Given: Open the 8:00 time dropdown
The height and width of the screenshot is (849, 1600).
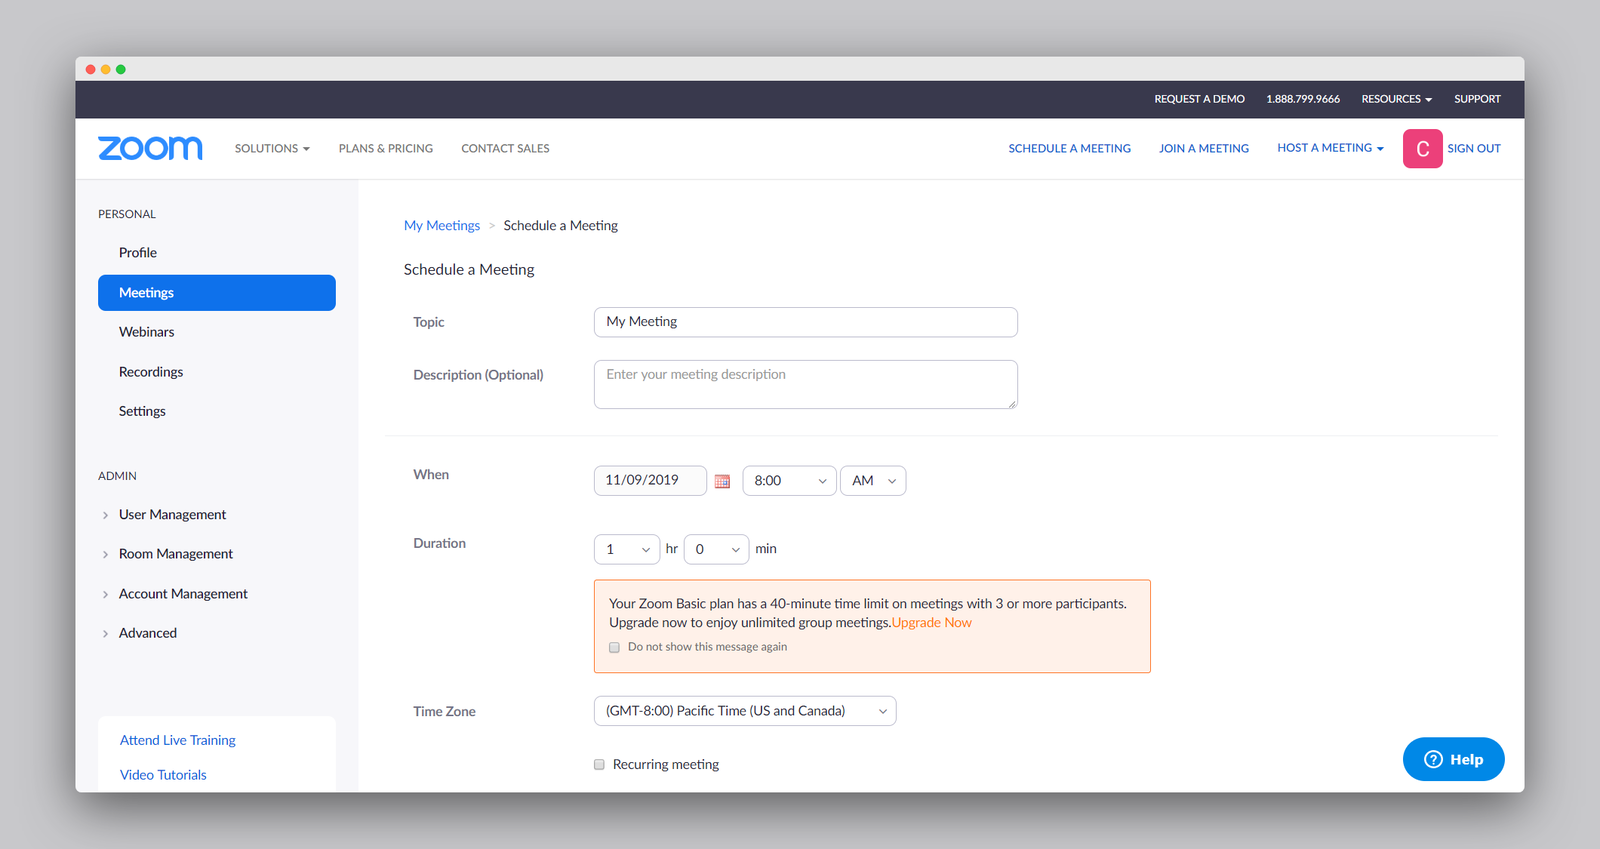Looking at the screenshot, I should coord(789,481).
